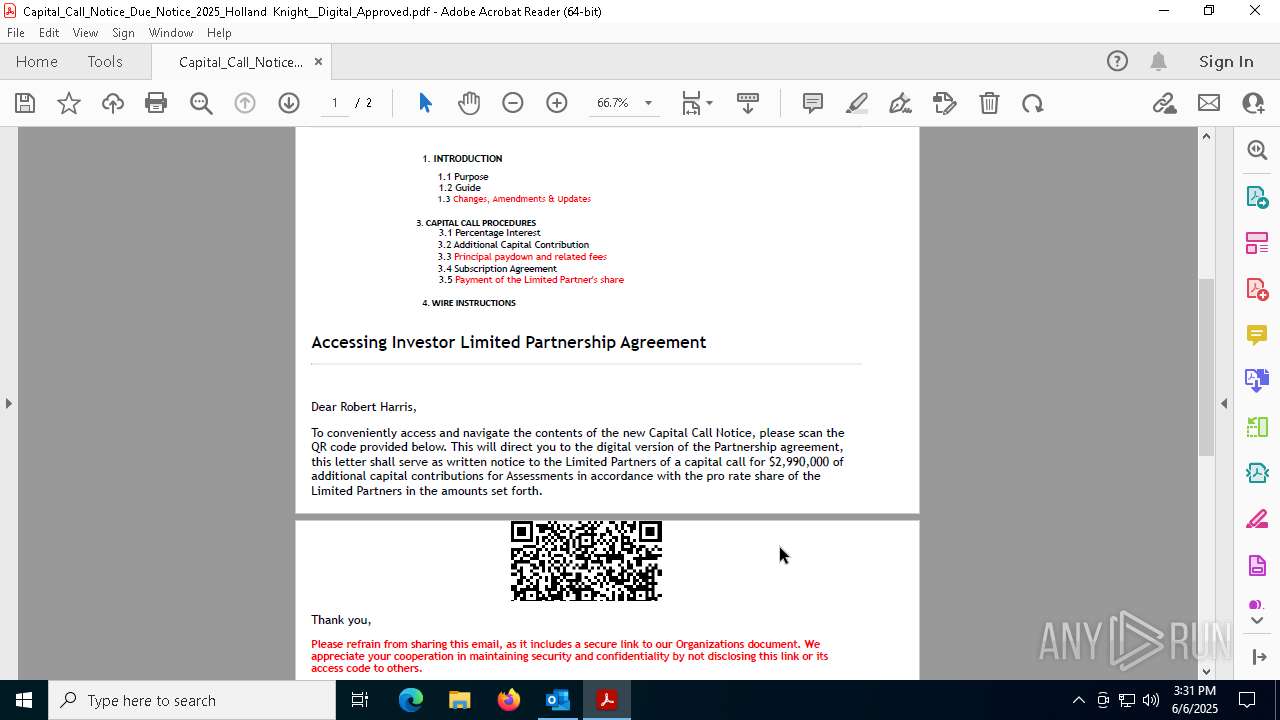Viewport: 1280px width, 720px height.
Task: Open the purple document tool in sidebar
Action: pyautogui.click(x=1257, y=566)
